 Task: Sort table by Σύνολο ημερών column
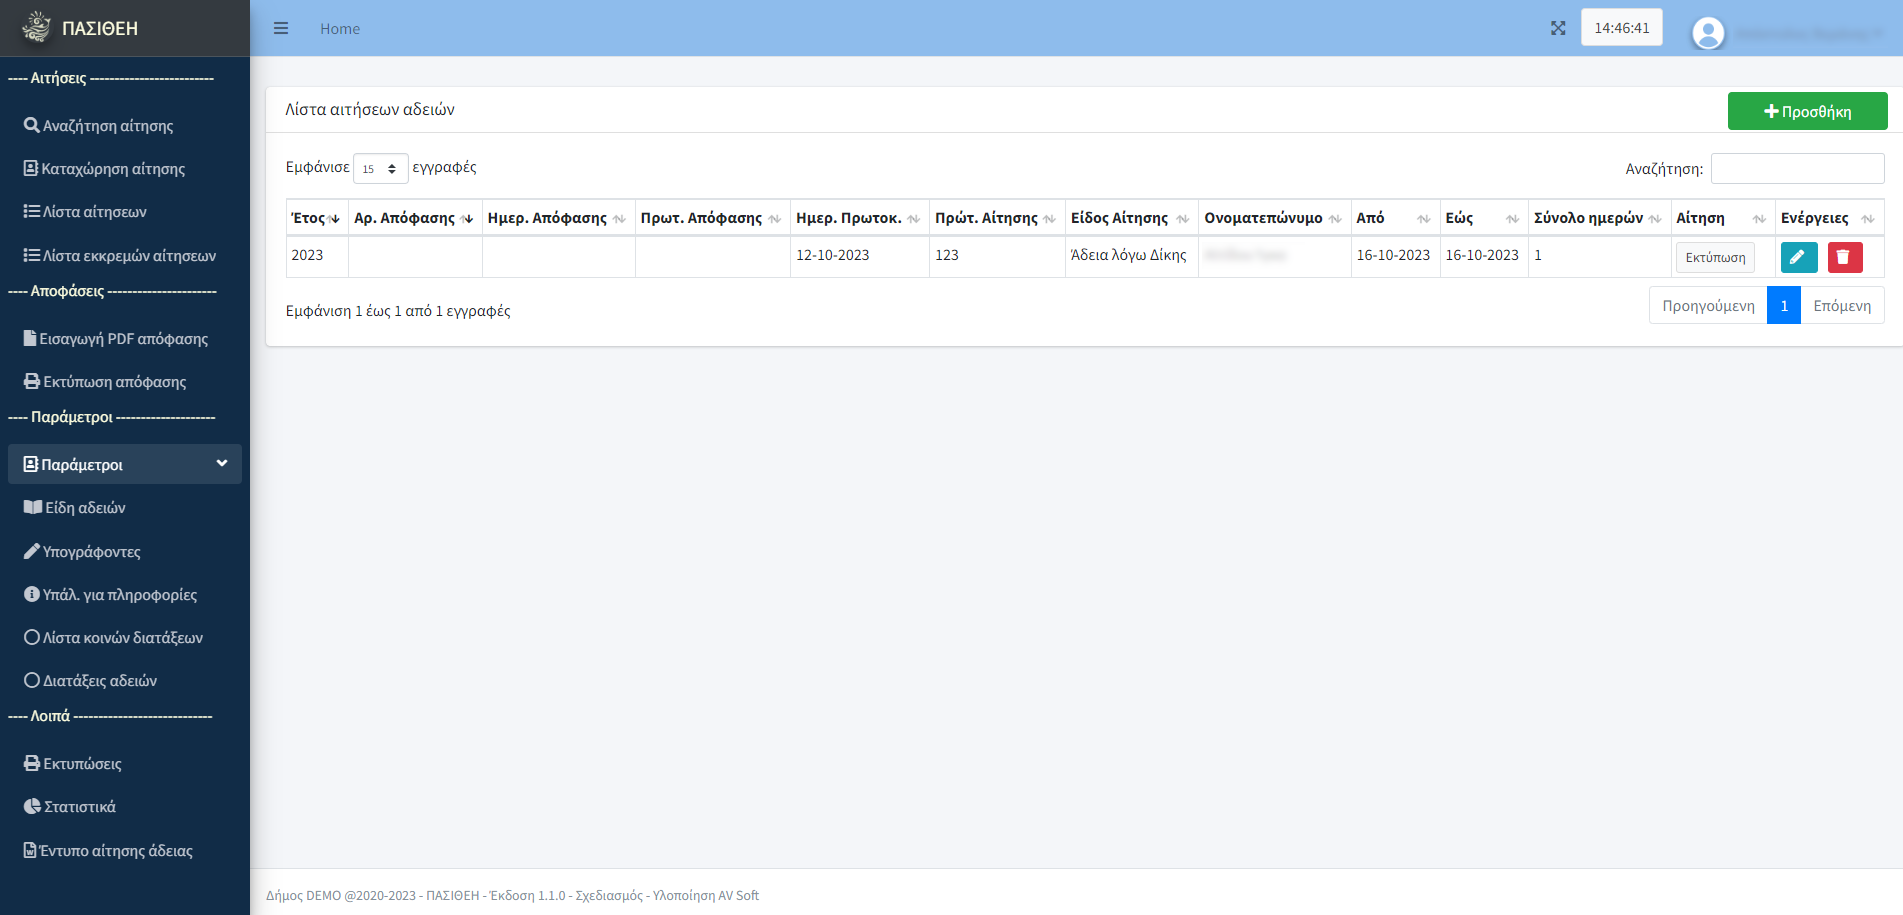pos(1599,218)
